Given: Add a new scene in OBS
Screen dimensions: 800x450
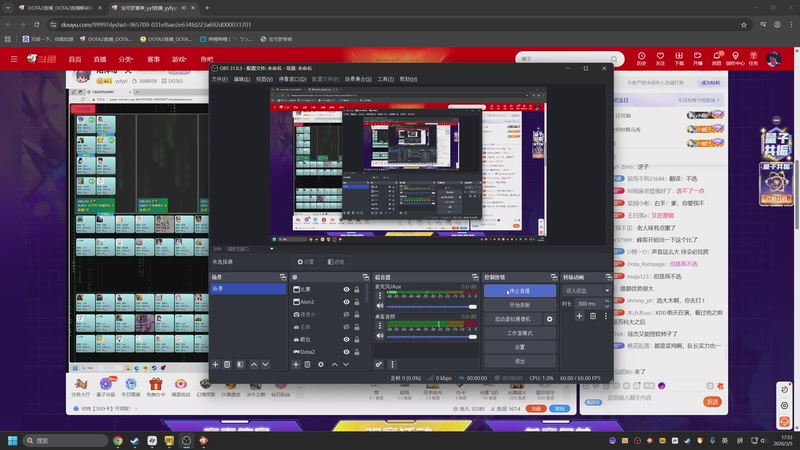Looking at the screenshot, I should point(215,364).
